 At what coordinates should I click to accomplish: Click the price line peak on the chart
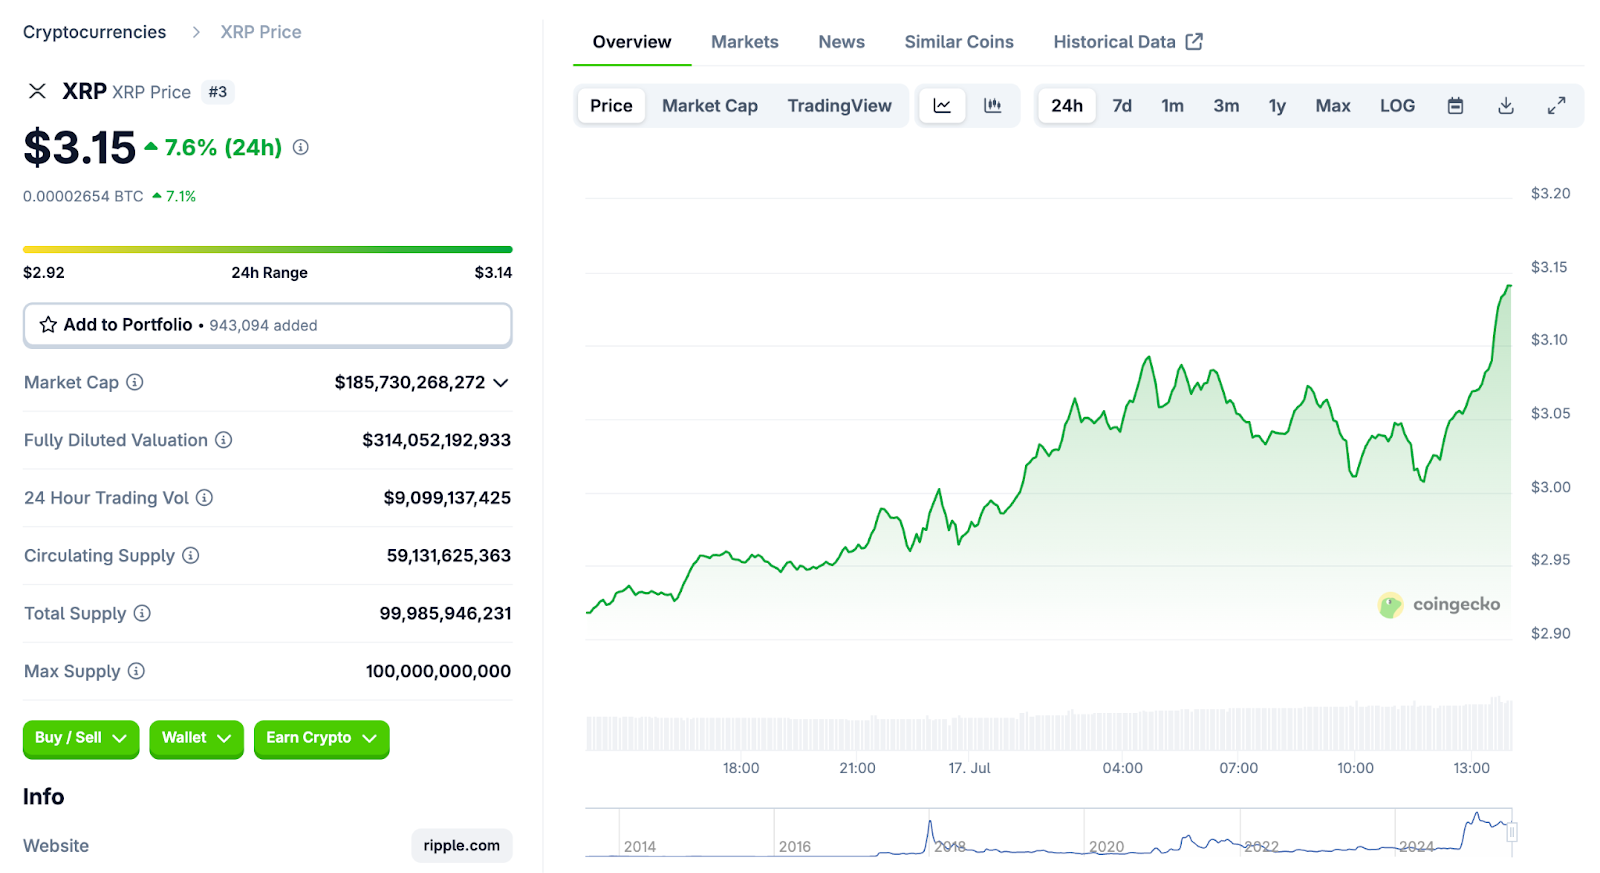tap(1508, 287)
